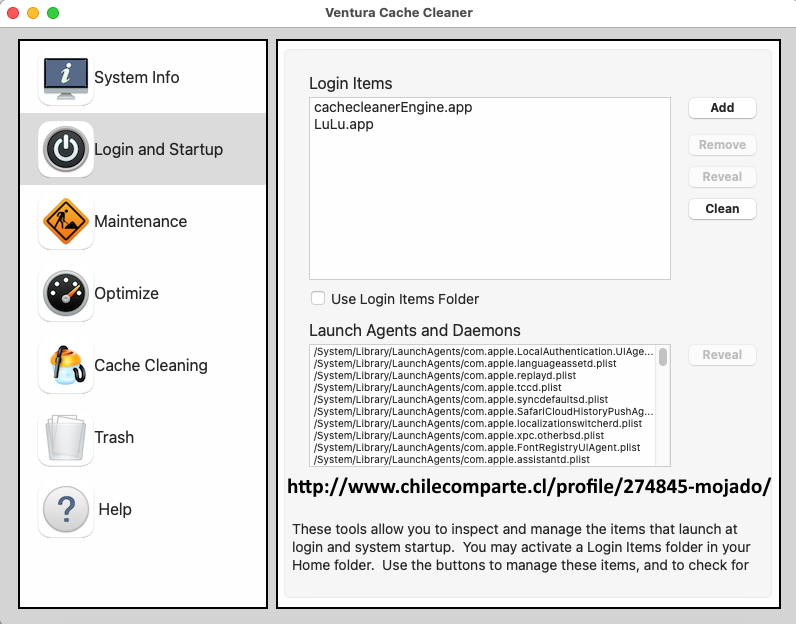This screenshot has width=796, height=624.
Task: Switch to Cache Cleaning section label
Action: 151,366
